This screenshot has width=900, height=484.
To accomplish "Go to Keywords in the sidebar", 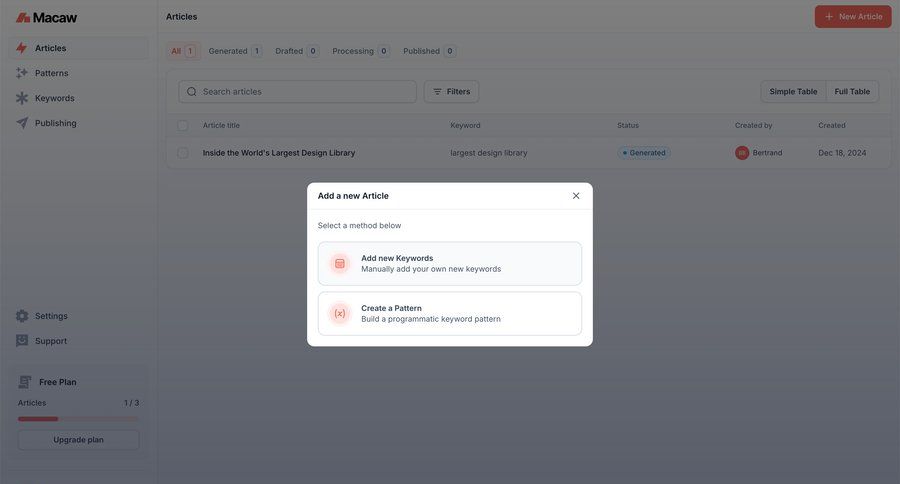I will click(79, 98).
